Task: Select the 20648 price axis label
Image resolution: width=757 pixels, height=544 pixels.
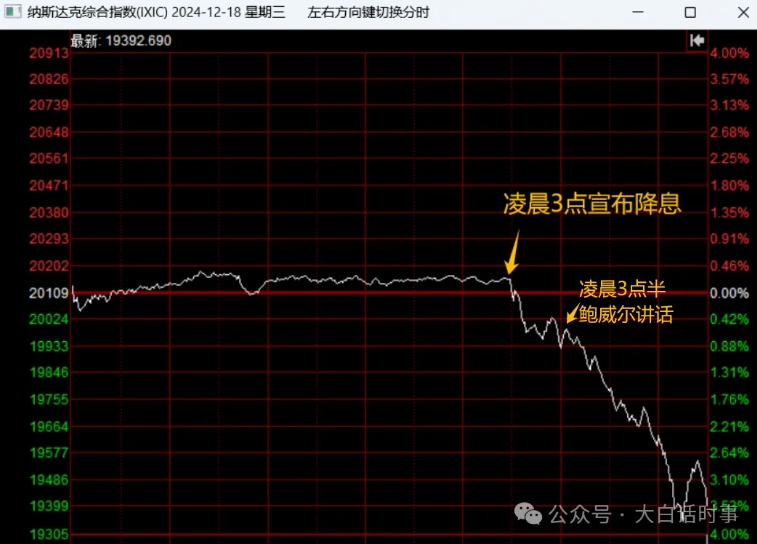Action: pyautogui.click(x=49, y=132)
